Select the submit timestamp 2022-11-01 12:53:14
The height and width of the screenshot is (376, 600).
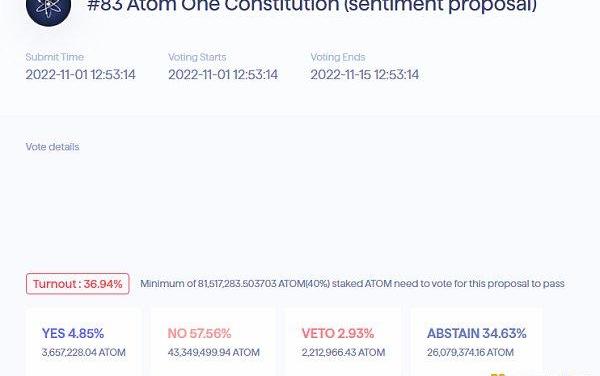point(81,74)
